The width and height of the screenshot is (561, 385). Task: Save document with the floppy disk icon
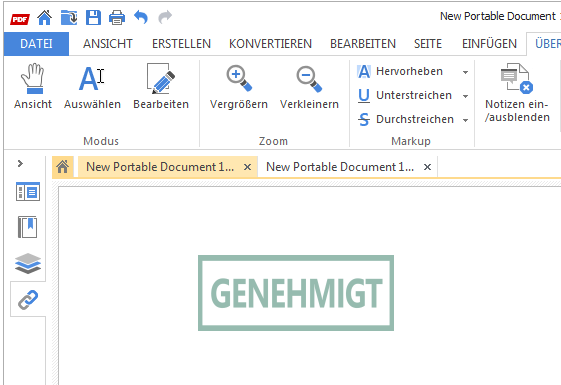[x=93, y=17]
